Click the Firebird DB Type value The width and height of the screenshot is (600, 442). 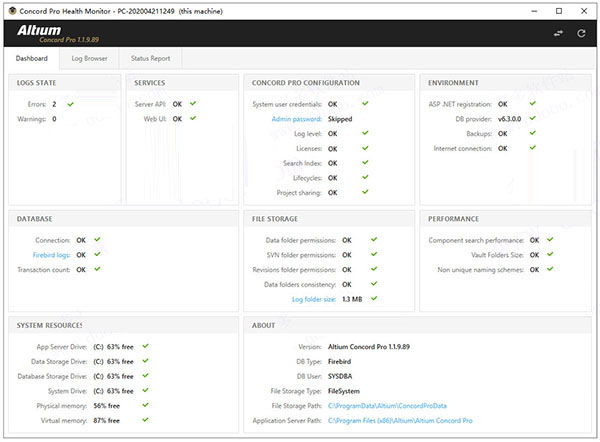tap(339, 361)
